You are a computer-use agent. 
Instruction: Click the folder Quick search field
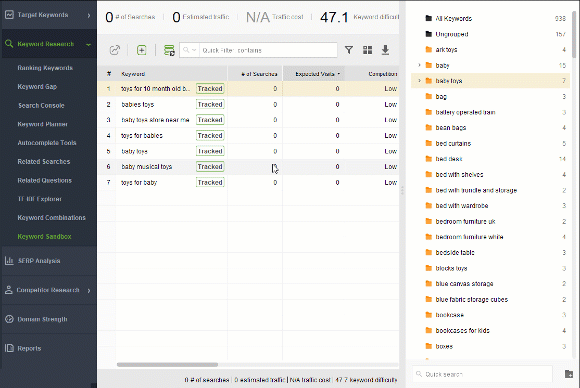tap(482, 374)
